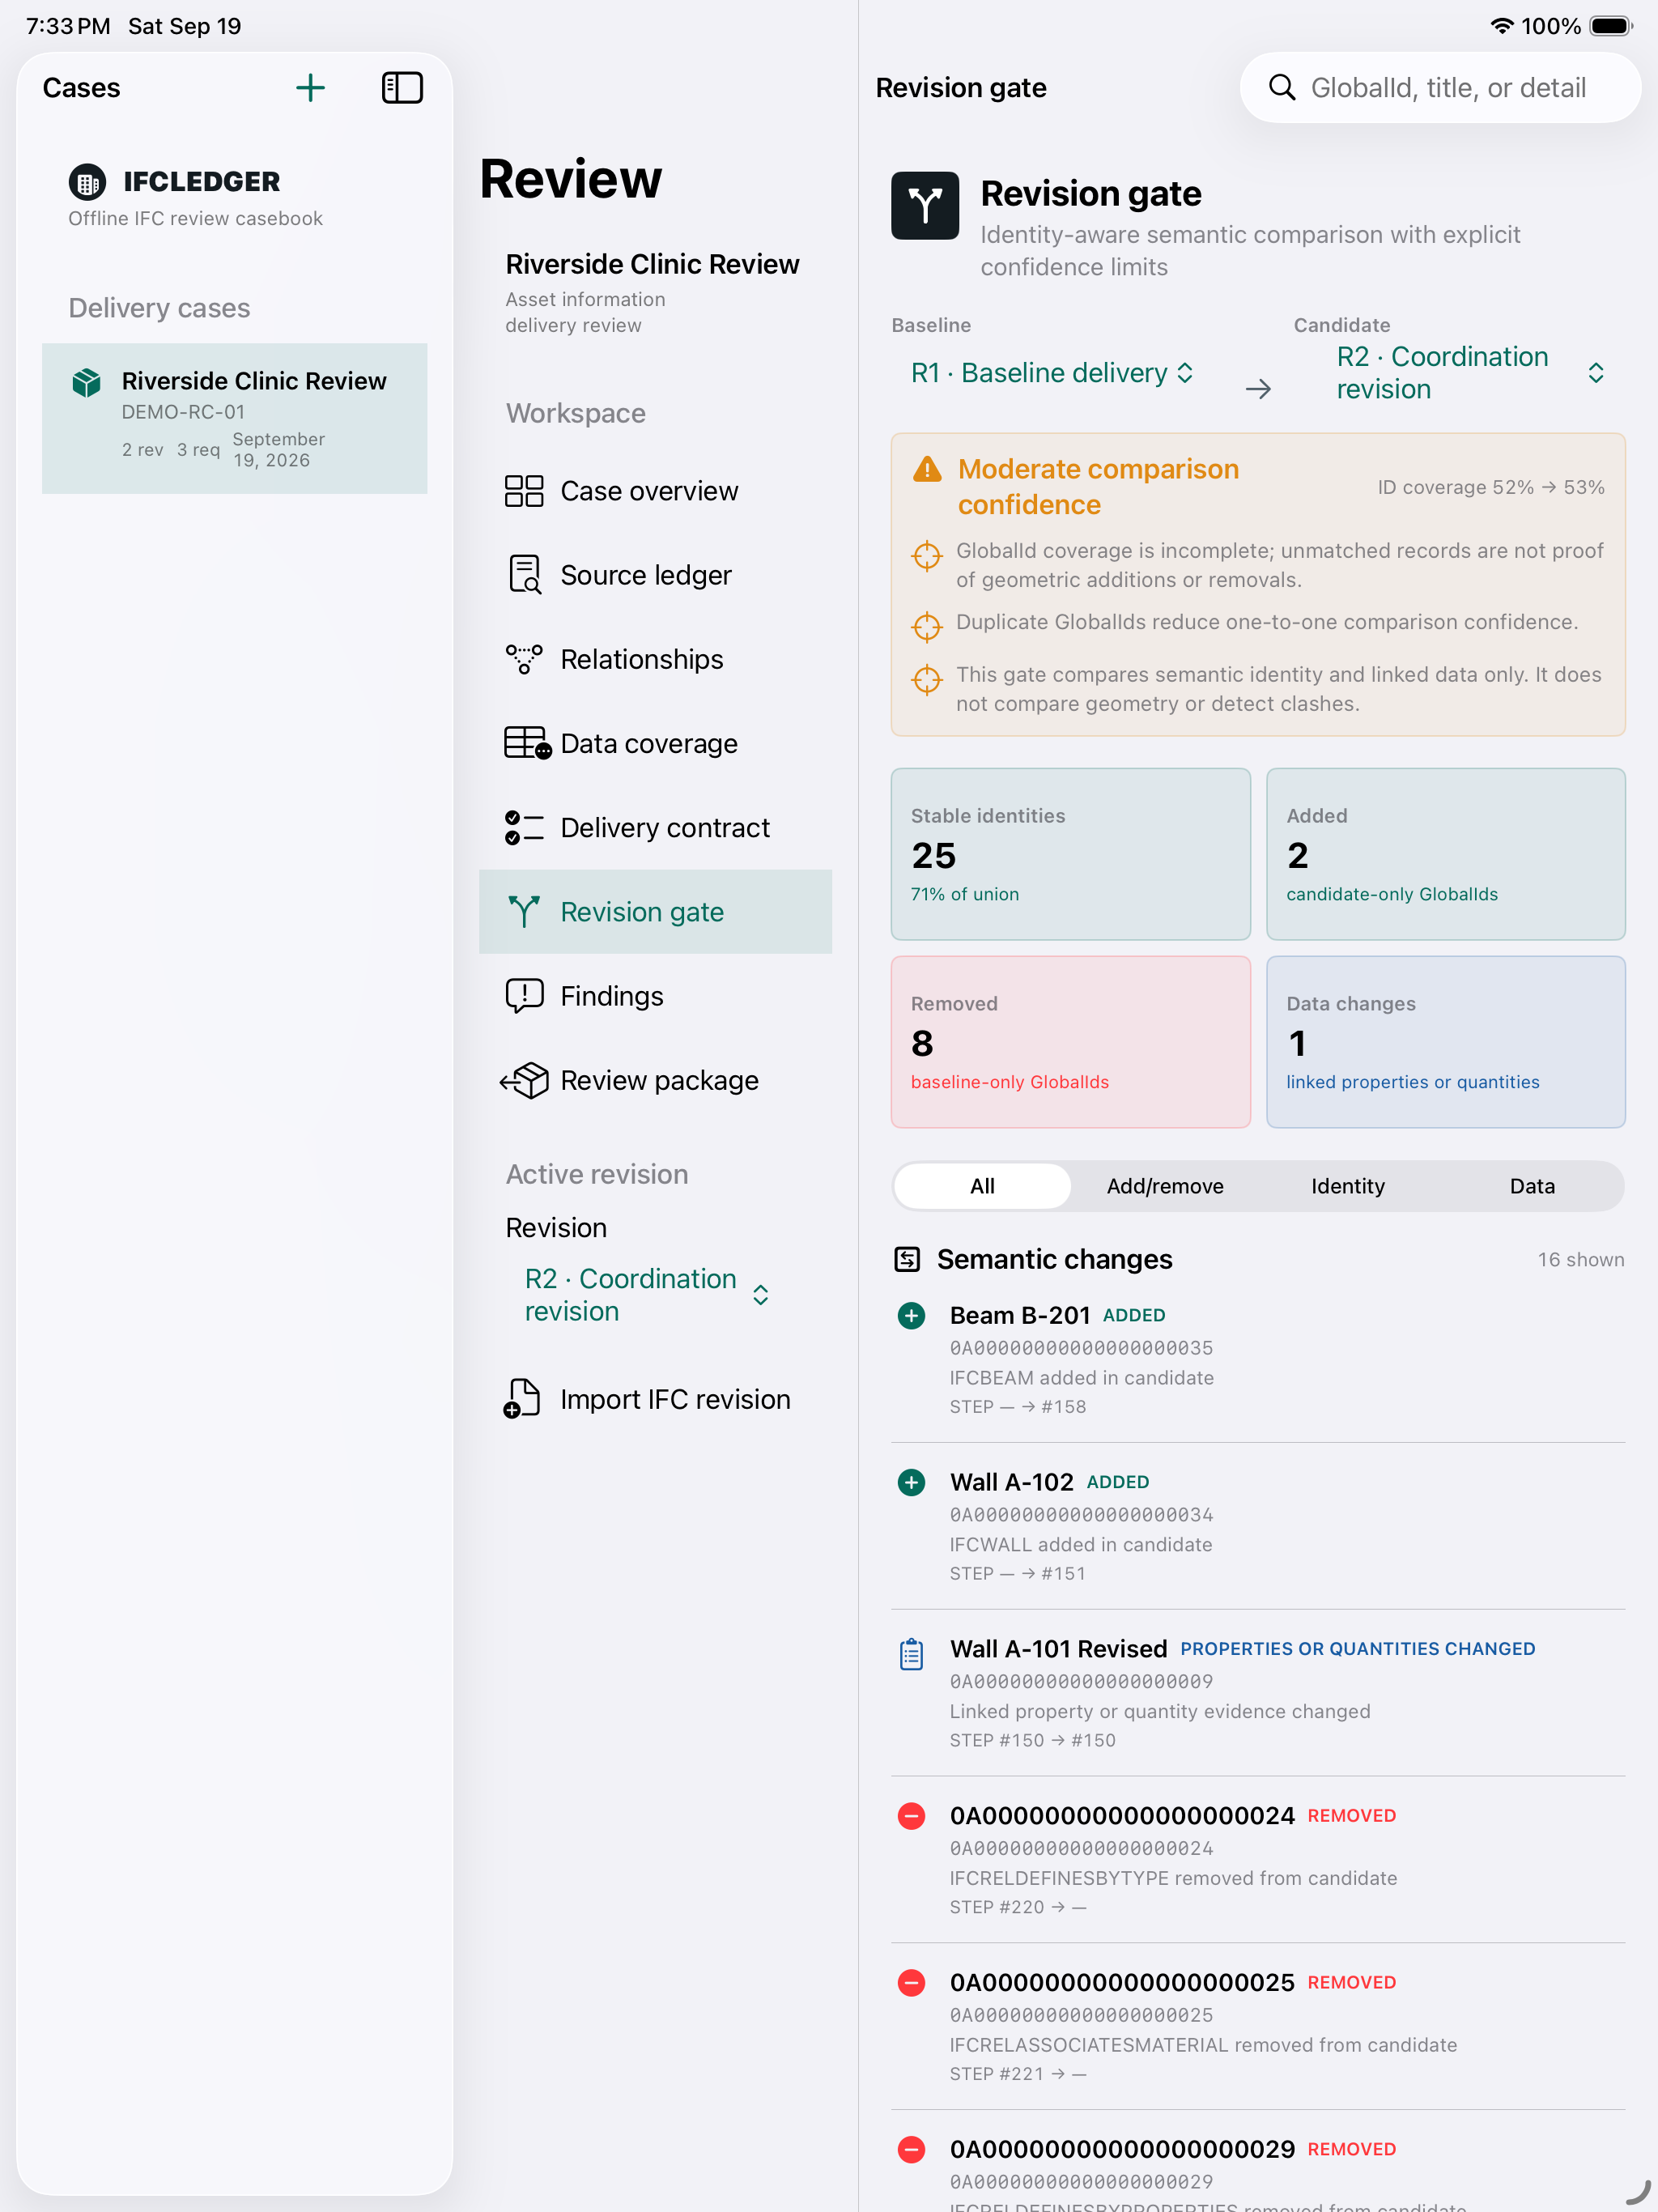Image resolution: width=1658 pixels, height=2212 pixels.
Task: Open Case overview in Workspace
Action: click(655, 491)
